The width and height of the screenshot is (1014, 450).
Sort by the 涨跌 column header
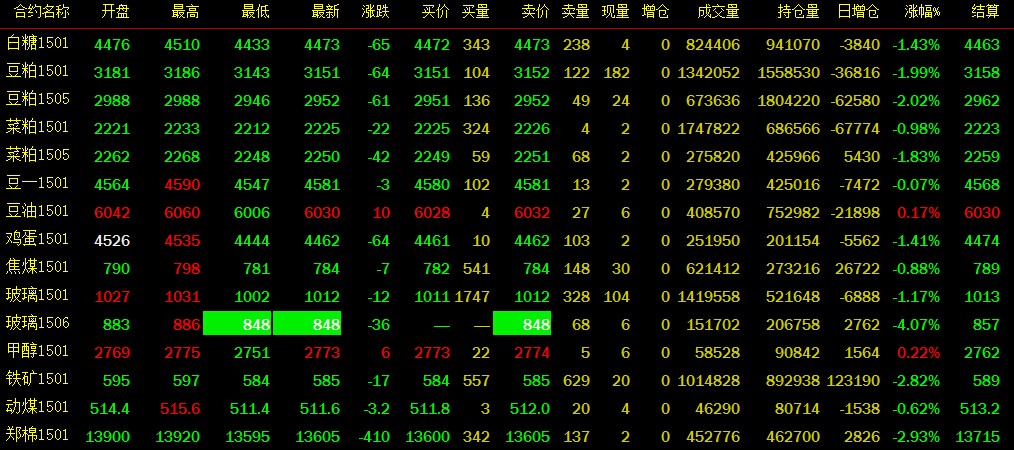(x=376, y=12)
